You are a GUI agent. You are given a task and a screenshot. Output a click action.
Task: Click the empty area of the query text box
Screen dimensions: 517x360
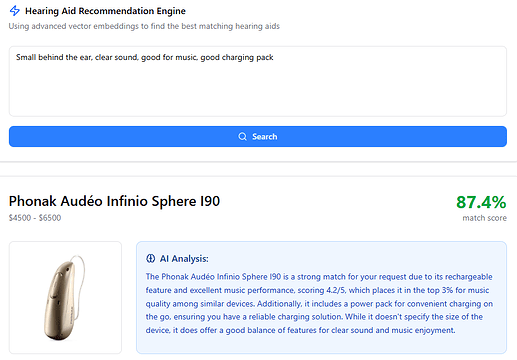click(x=258, y=92)
